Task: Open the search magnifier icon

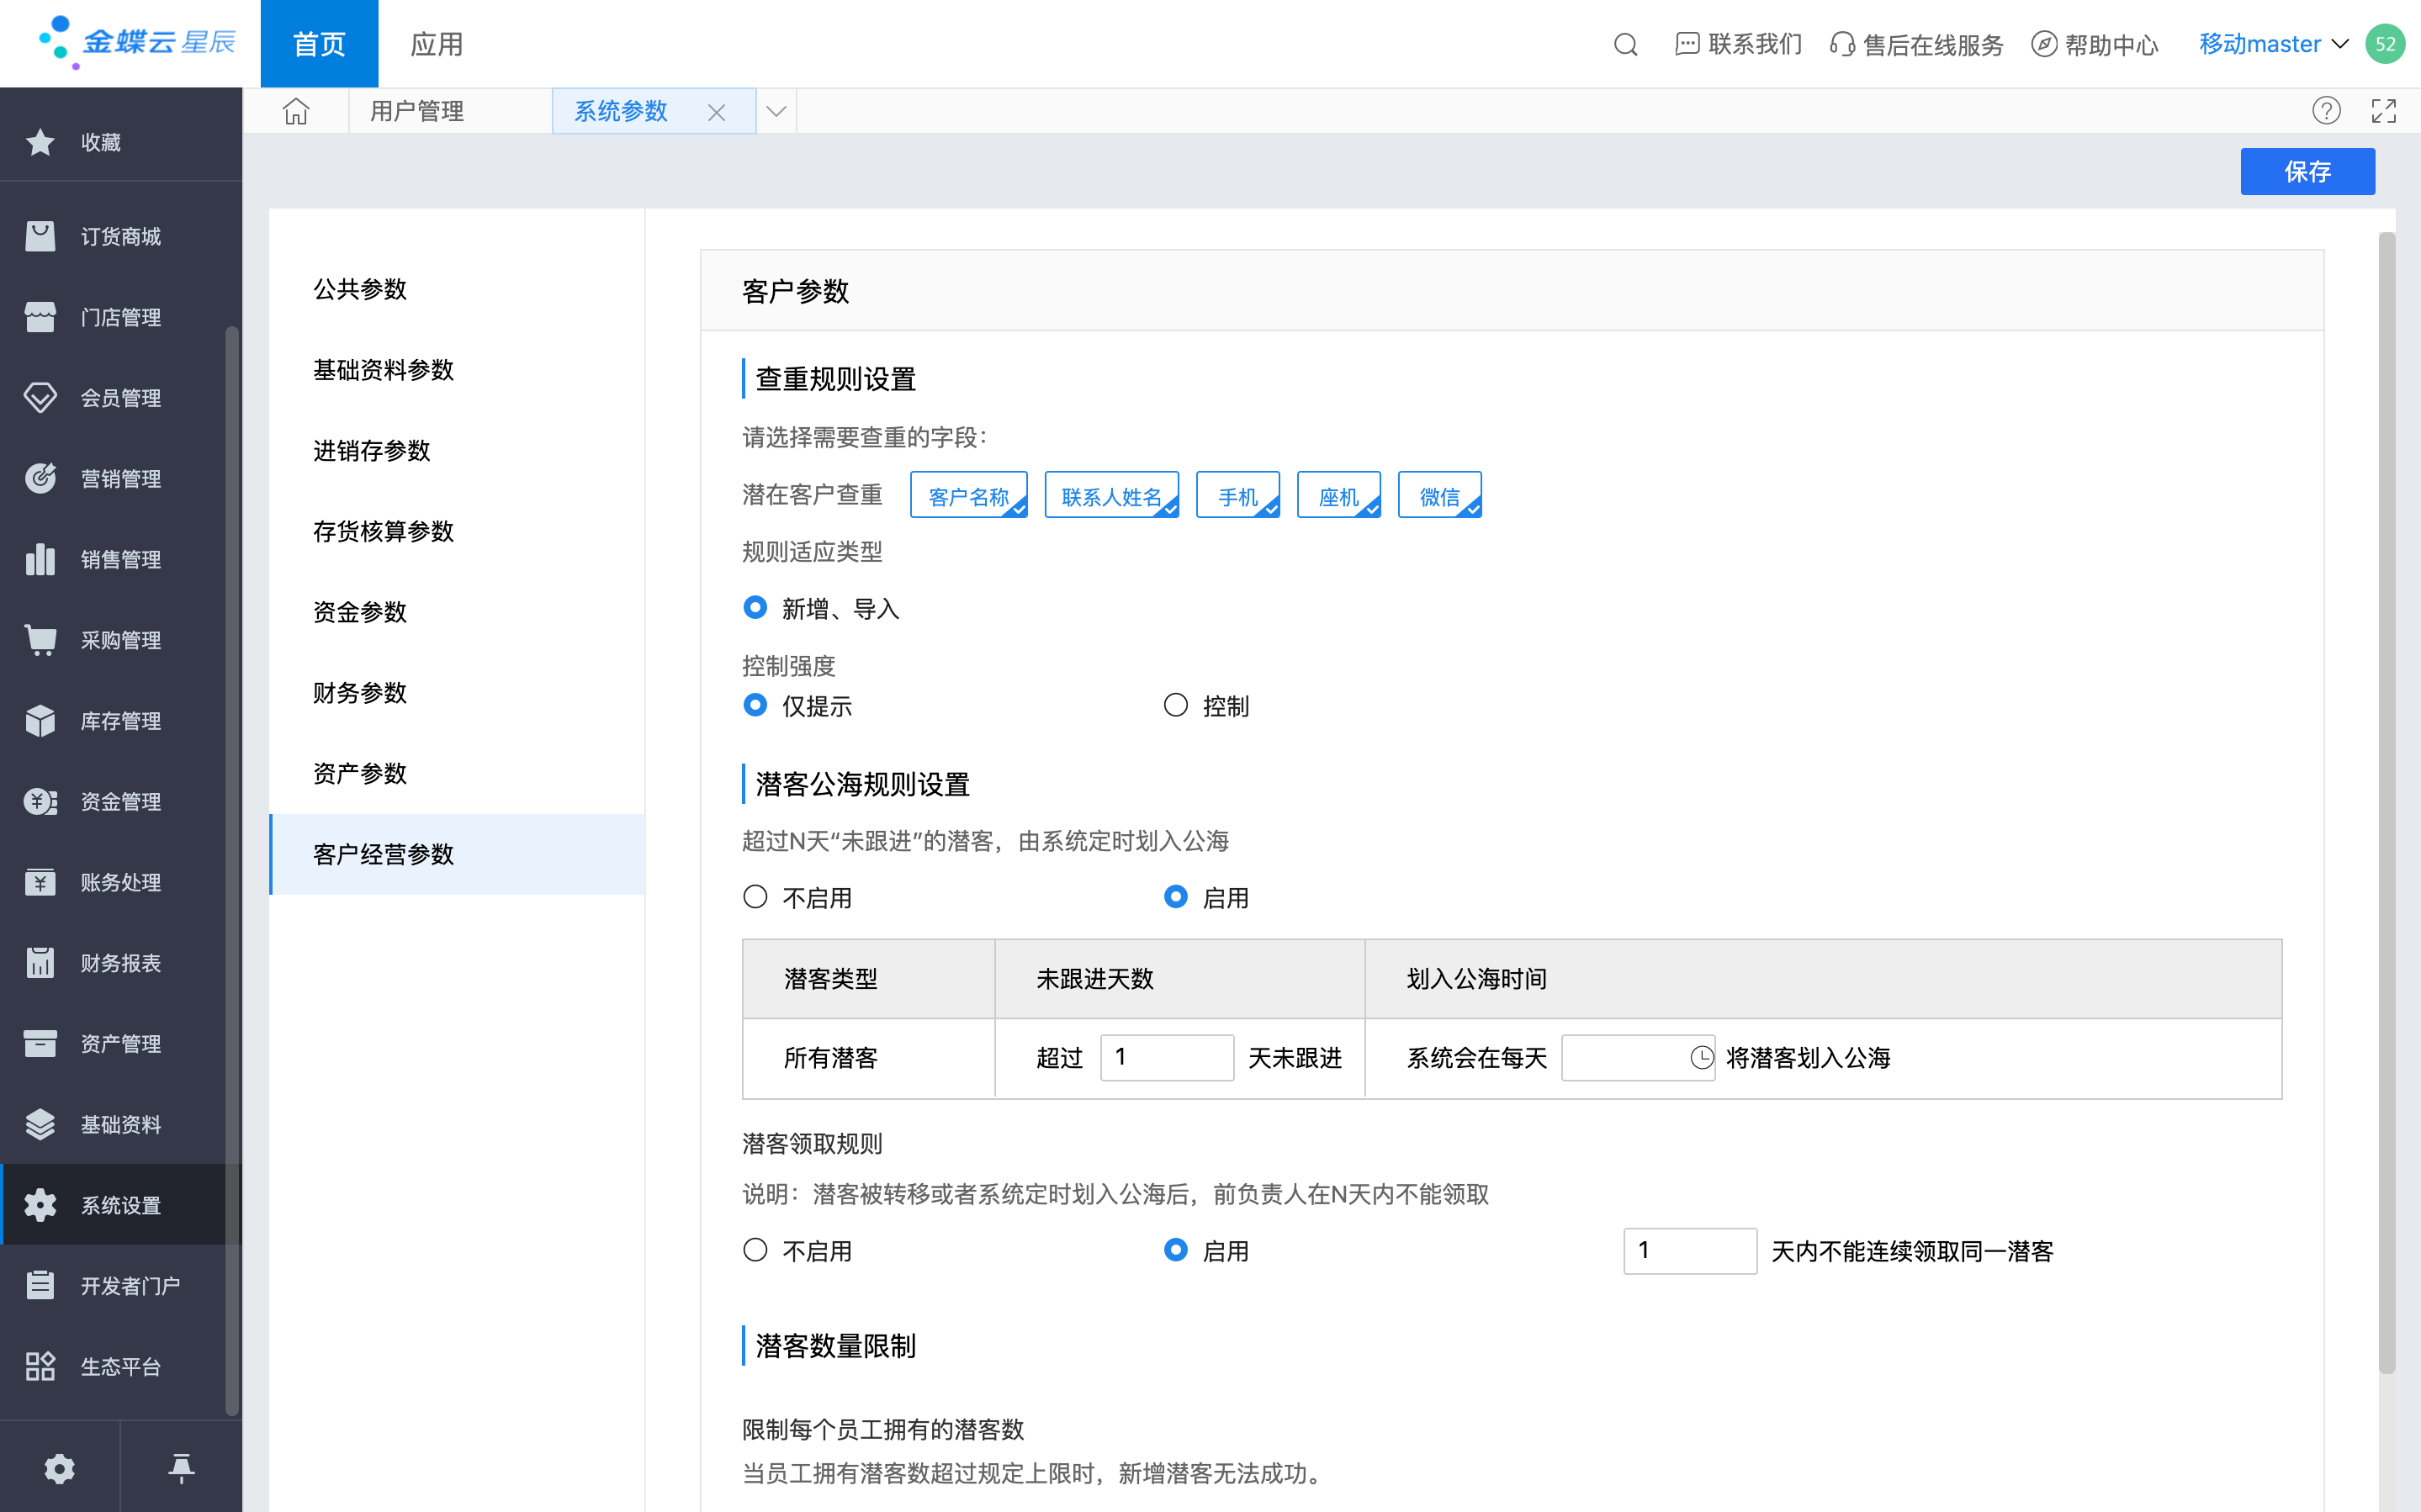Action: click(x=1625, y=44)
